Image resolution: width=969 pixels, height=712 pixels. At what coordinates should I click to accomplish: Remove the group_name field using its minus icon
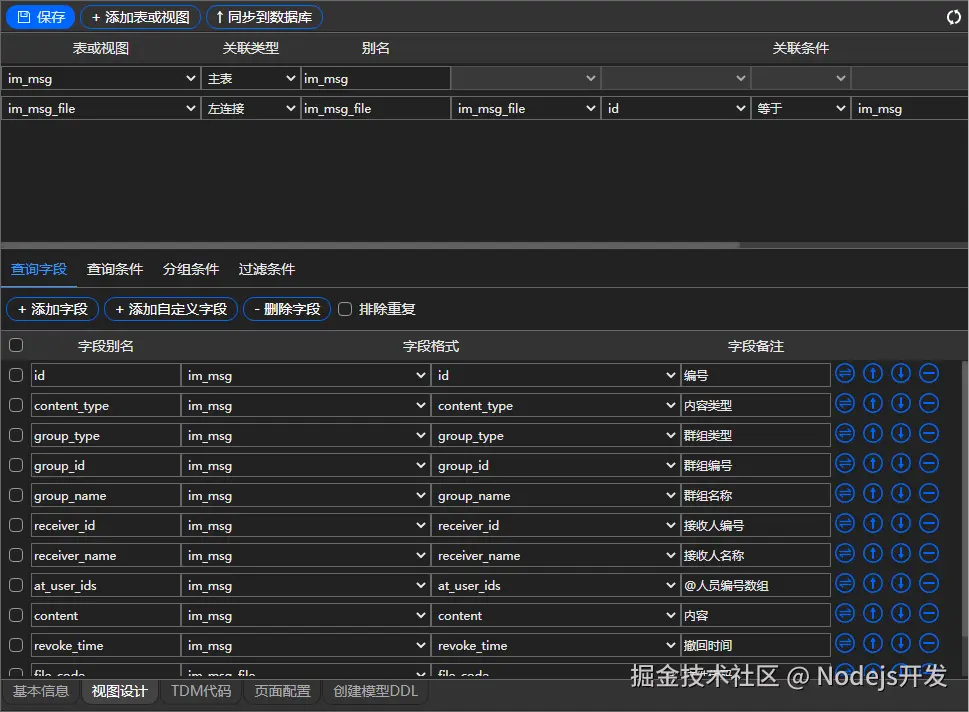click(x=928, y=493)
